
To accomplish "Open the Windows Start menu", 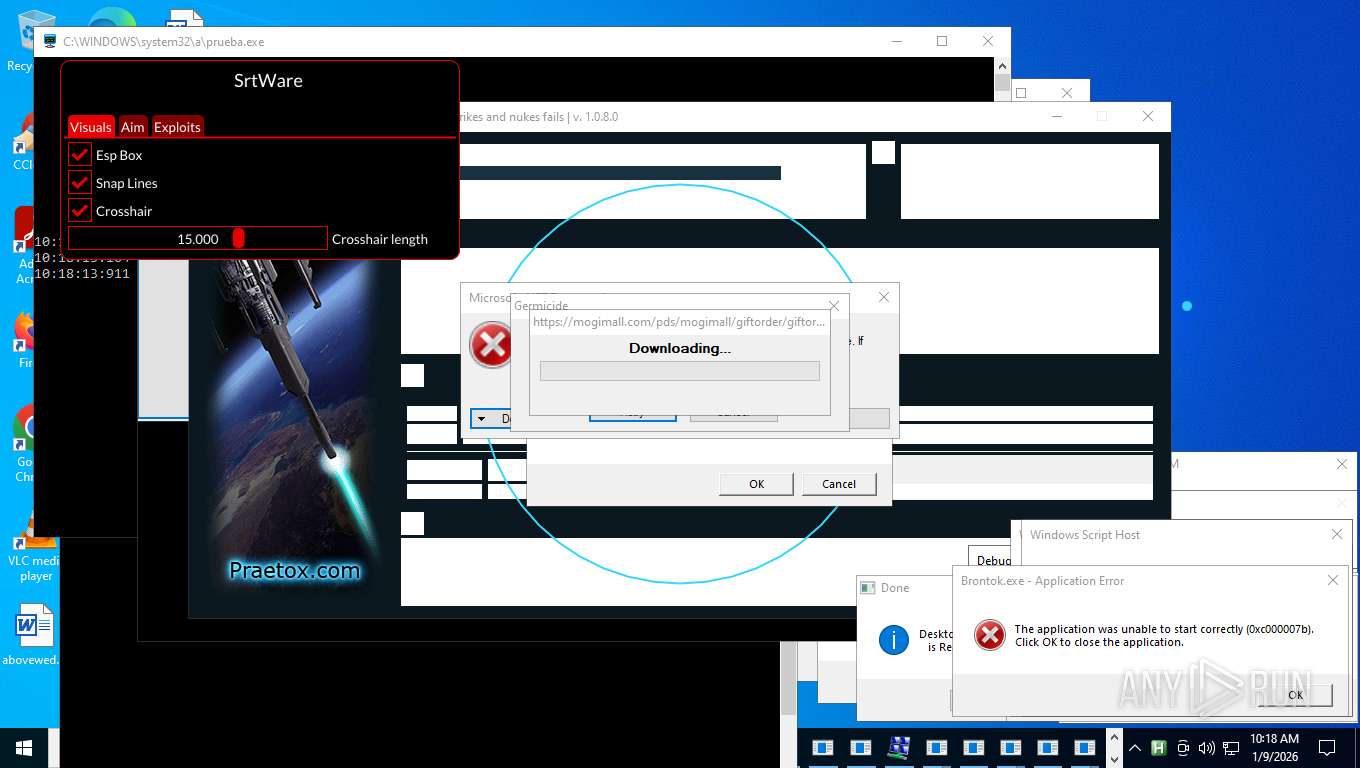I will click(x=23, y=747).
